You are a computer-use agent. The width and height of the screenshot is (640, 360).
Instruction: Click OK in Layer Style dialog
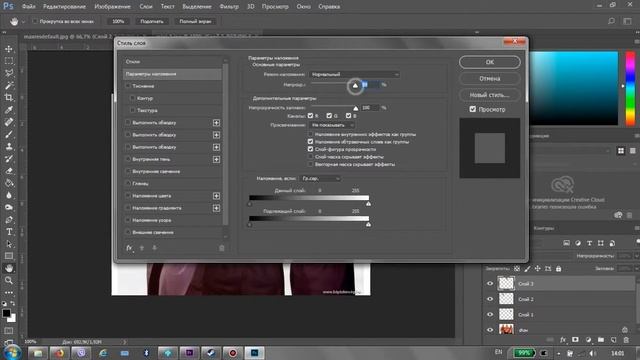pos(489,62)
